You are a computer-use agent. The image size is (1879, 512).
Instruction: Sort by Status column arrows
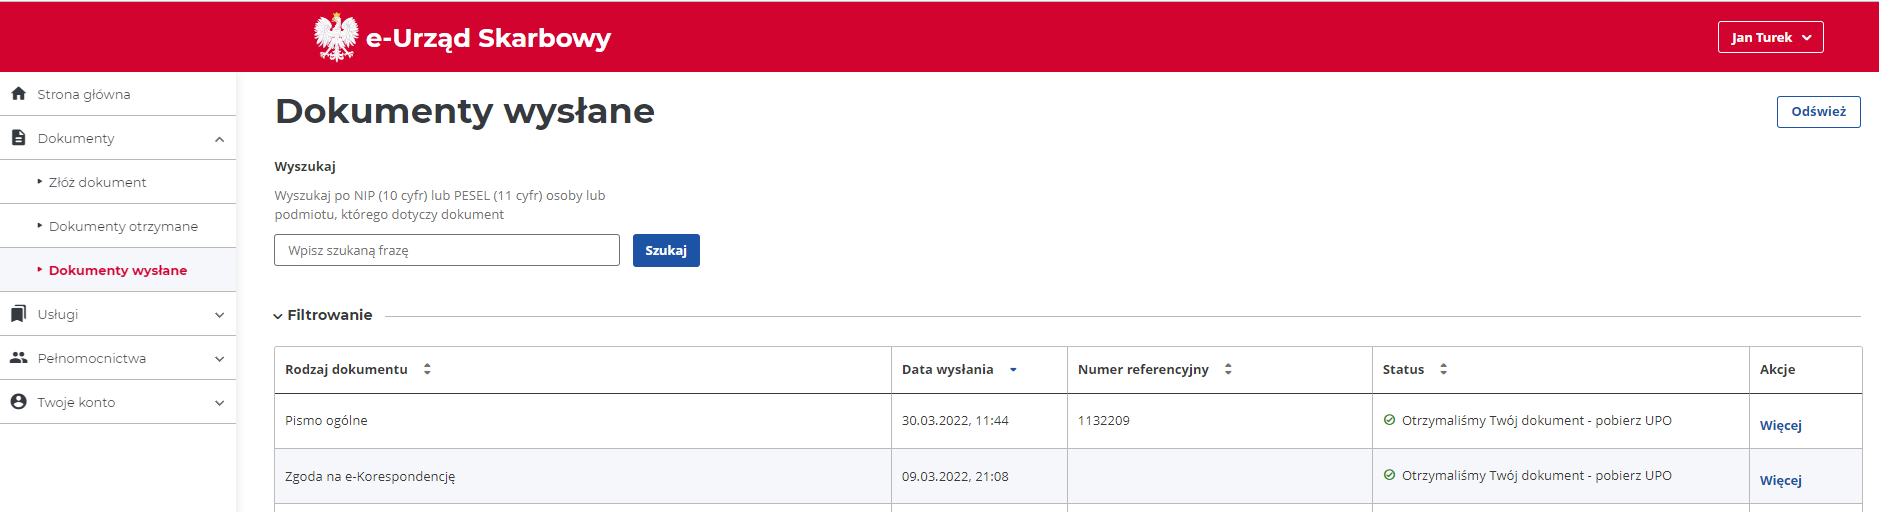[x=1443, y=369]
